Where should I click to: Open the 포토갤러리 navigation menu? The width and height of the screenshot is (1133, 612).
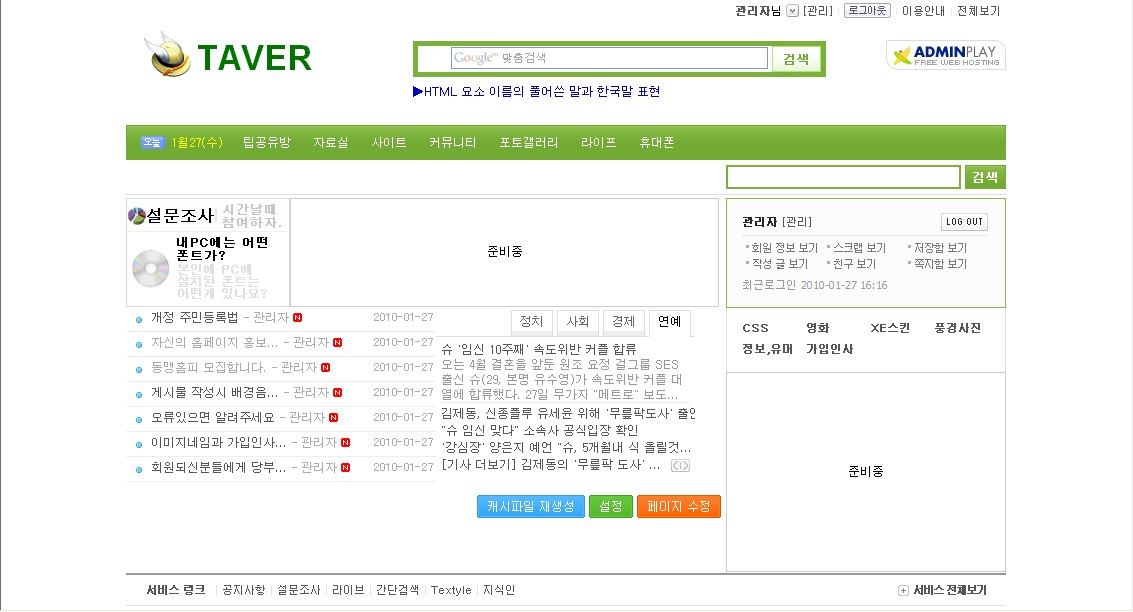point(528,142)
